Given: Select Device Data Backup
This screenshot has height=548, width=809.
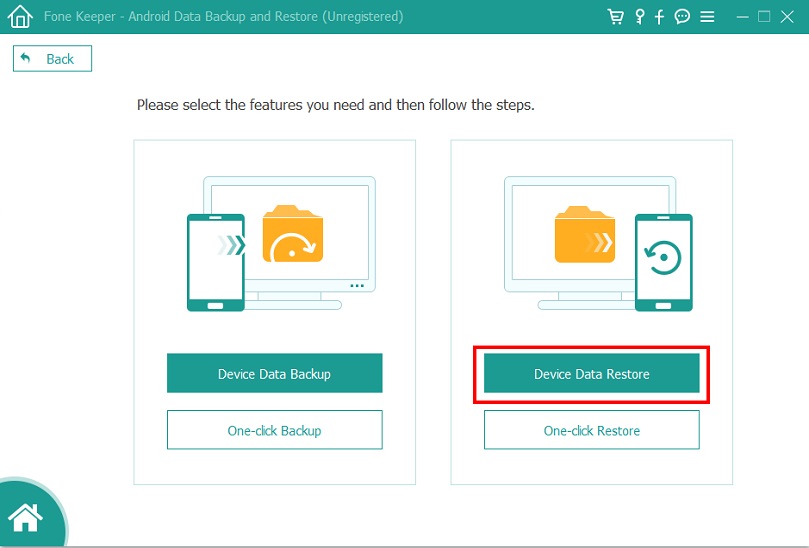Looking at the screenshot, I should pyautogui.click(x=274, y=374).
